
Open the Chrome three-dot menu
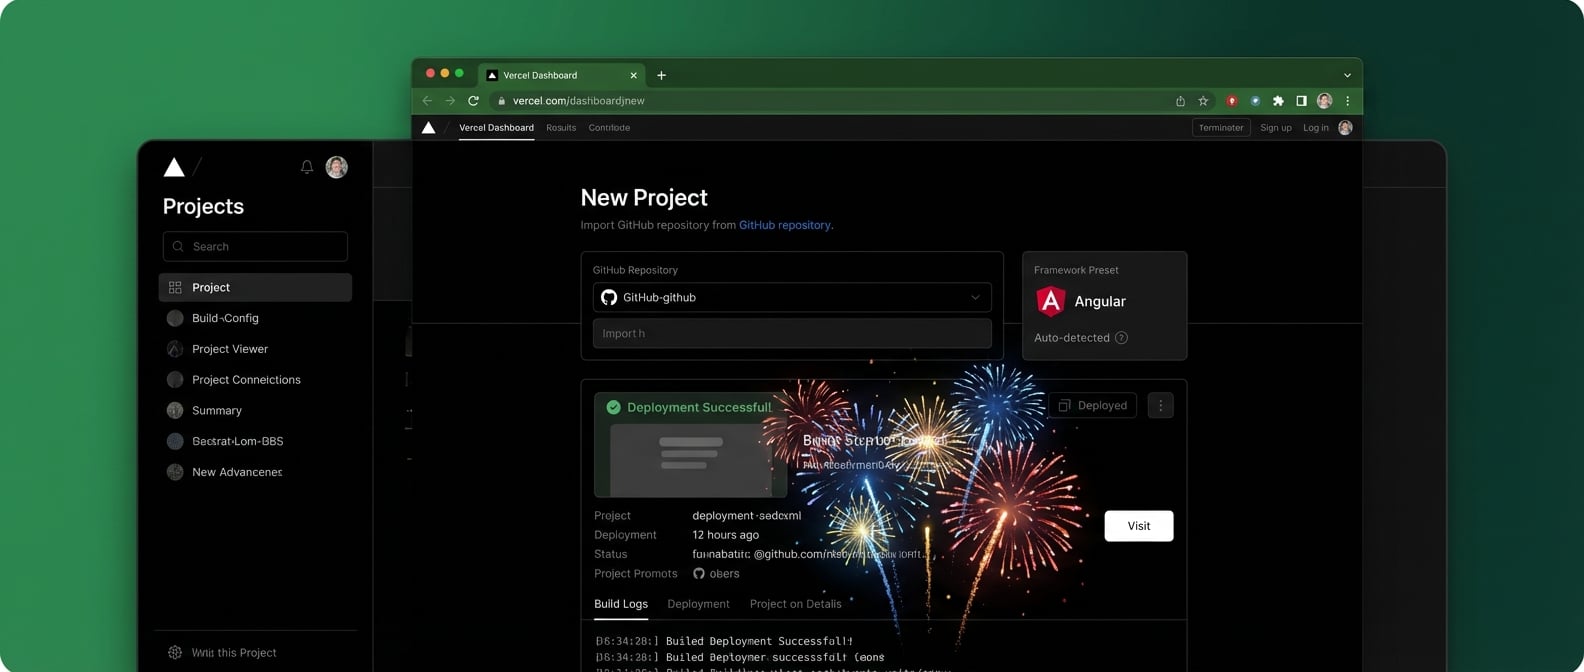point(1347,101)
